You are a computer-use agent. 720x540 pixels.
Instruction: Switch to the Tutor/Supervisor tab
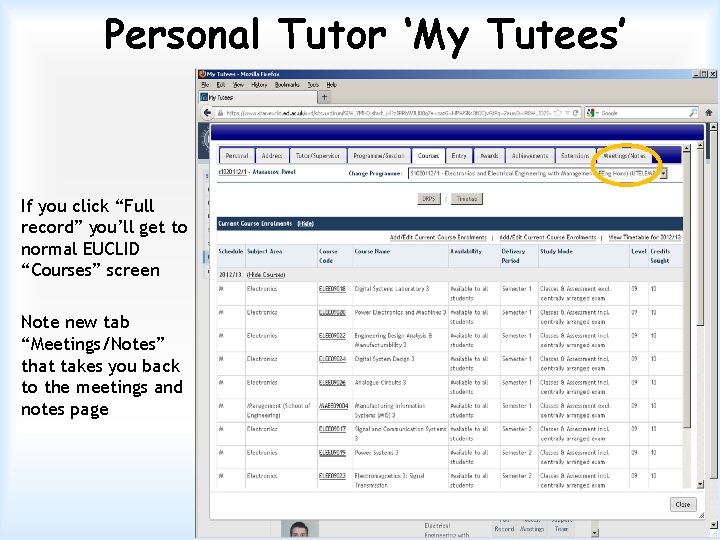(318, 156)
